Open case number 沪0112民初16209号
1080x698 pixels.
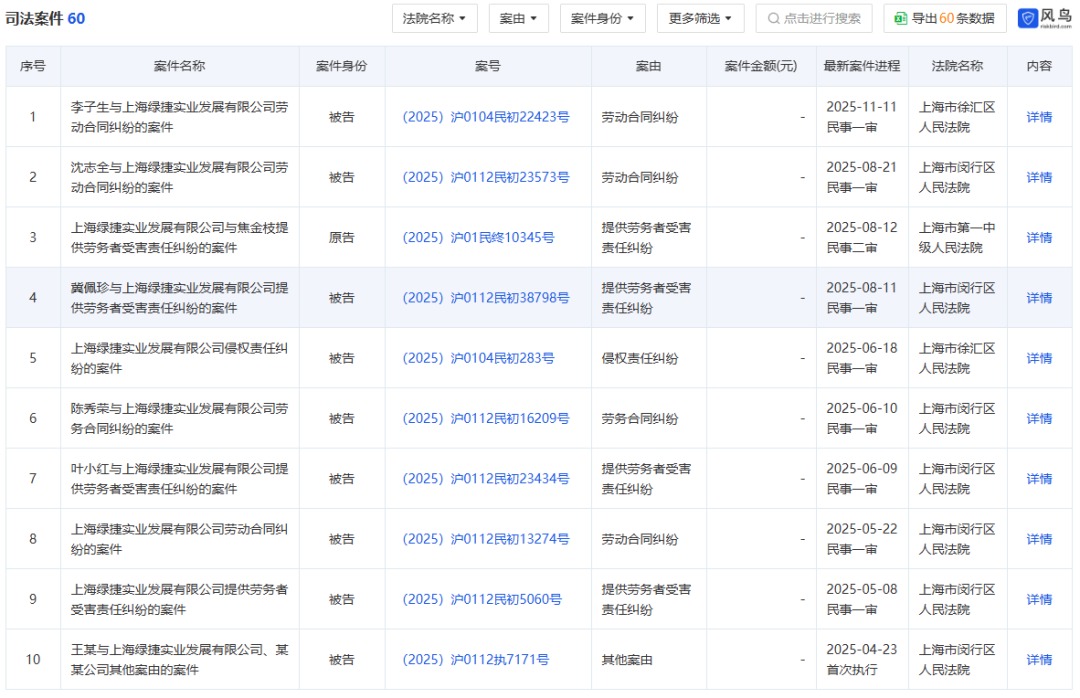488,418
